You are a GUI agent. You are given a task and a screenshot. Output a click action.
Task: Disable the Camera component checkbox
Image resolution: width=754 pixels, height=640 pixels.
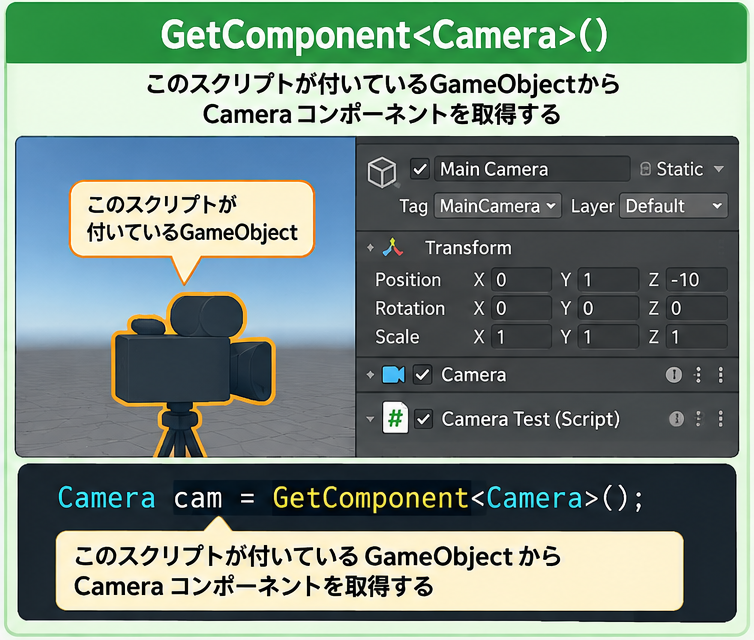pyautogui.click(x=422, y=375)
